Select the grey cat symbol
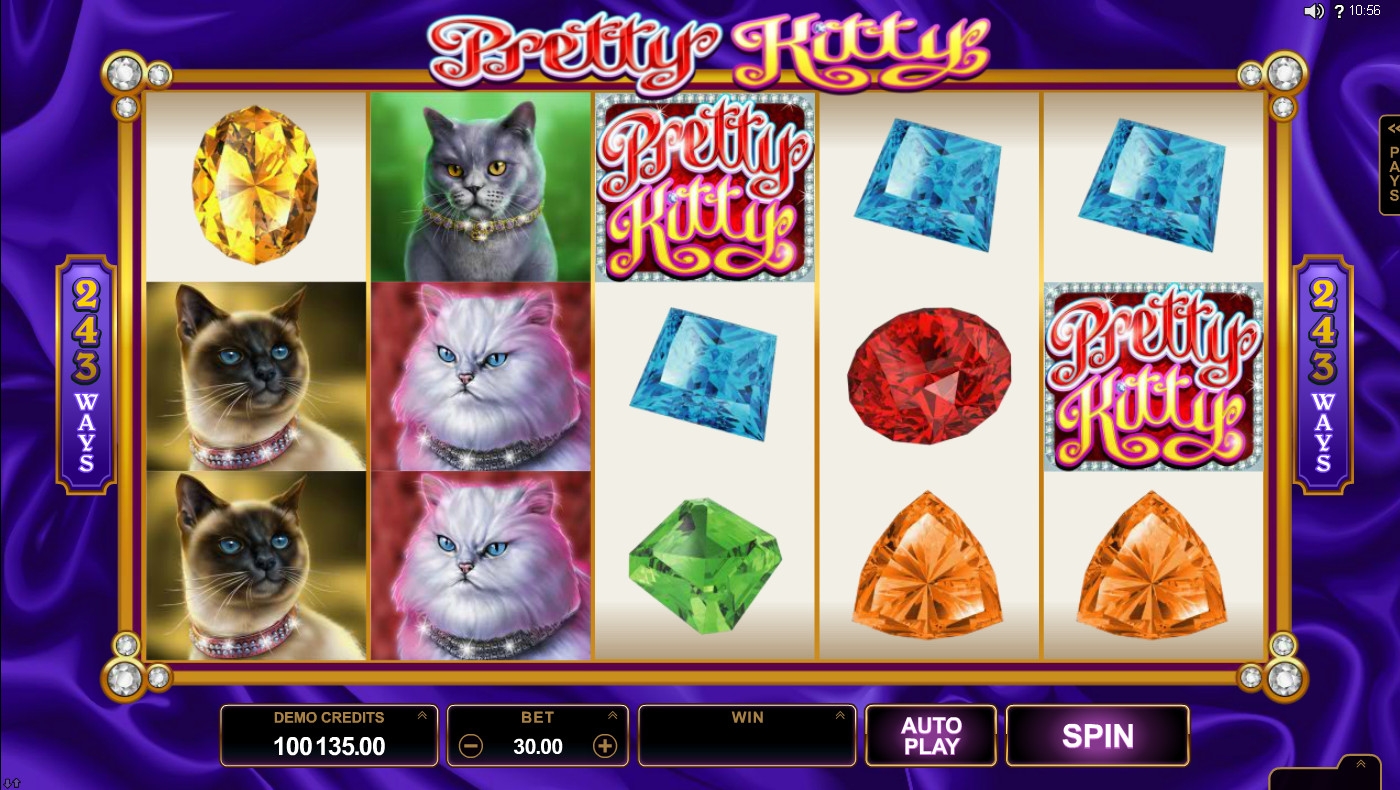Image resolution: width=1400 pixels, height=790 pixels. tap(481, 187)
